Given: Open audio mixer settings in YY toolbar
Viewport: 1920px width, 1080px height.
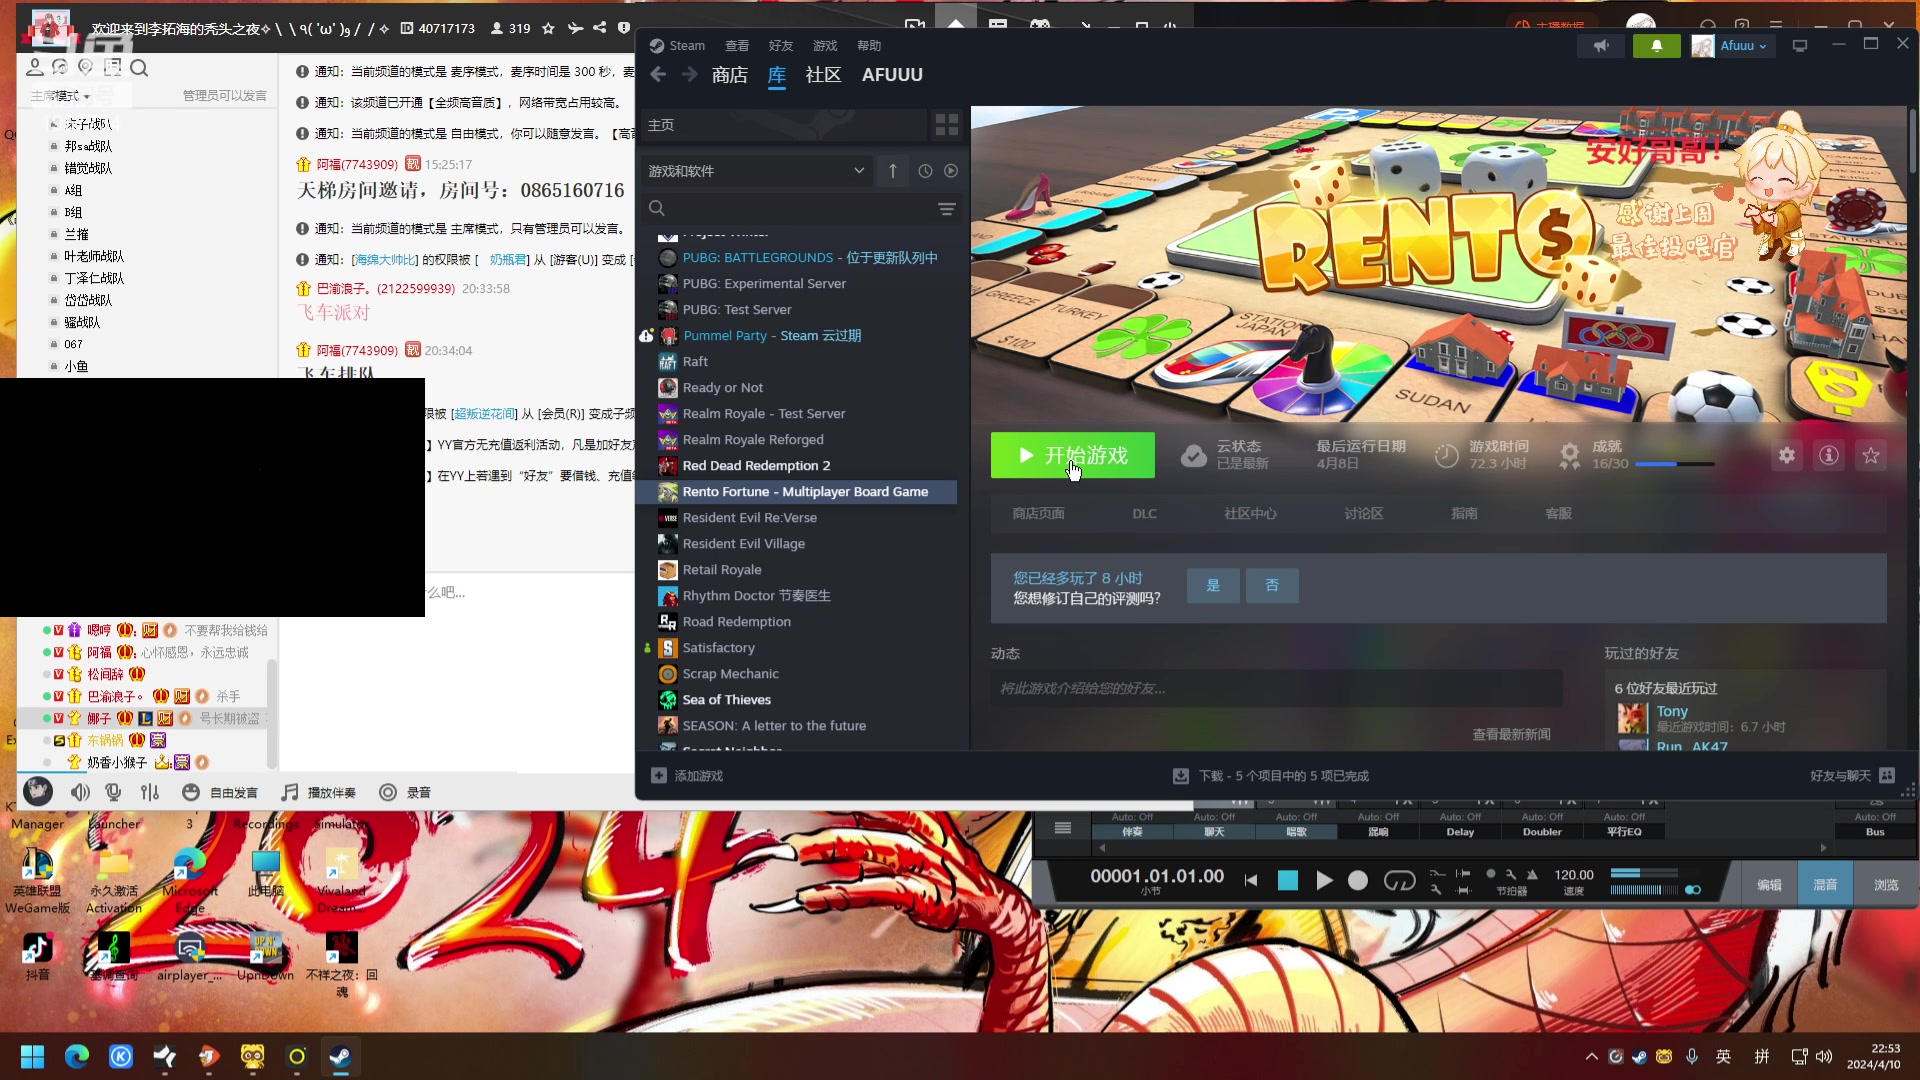Looking at the screenshot, I should [x=150, y=793].
